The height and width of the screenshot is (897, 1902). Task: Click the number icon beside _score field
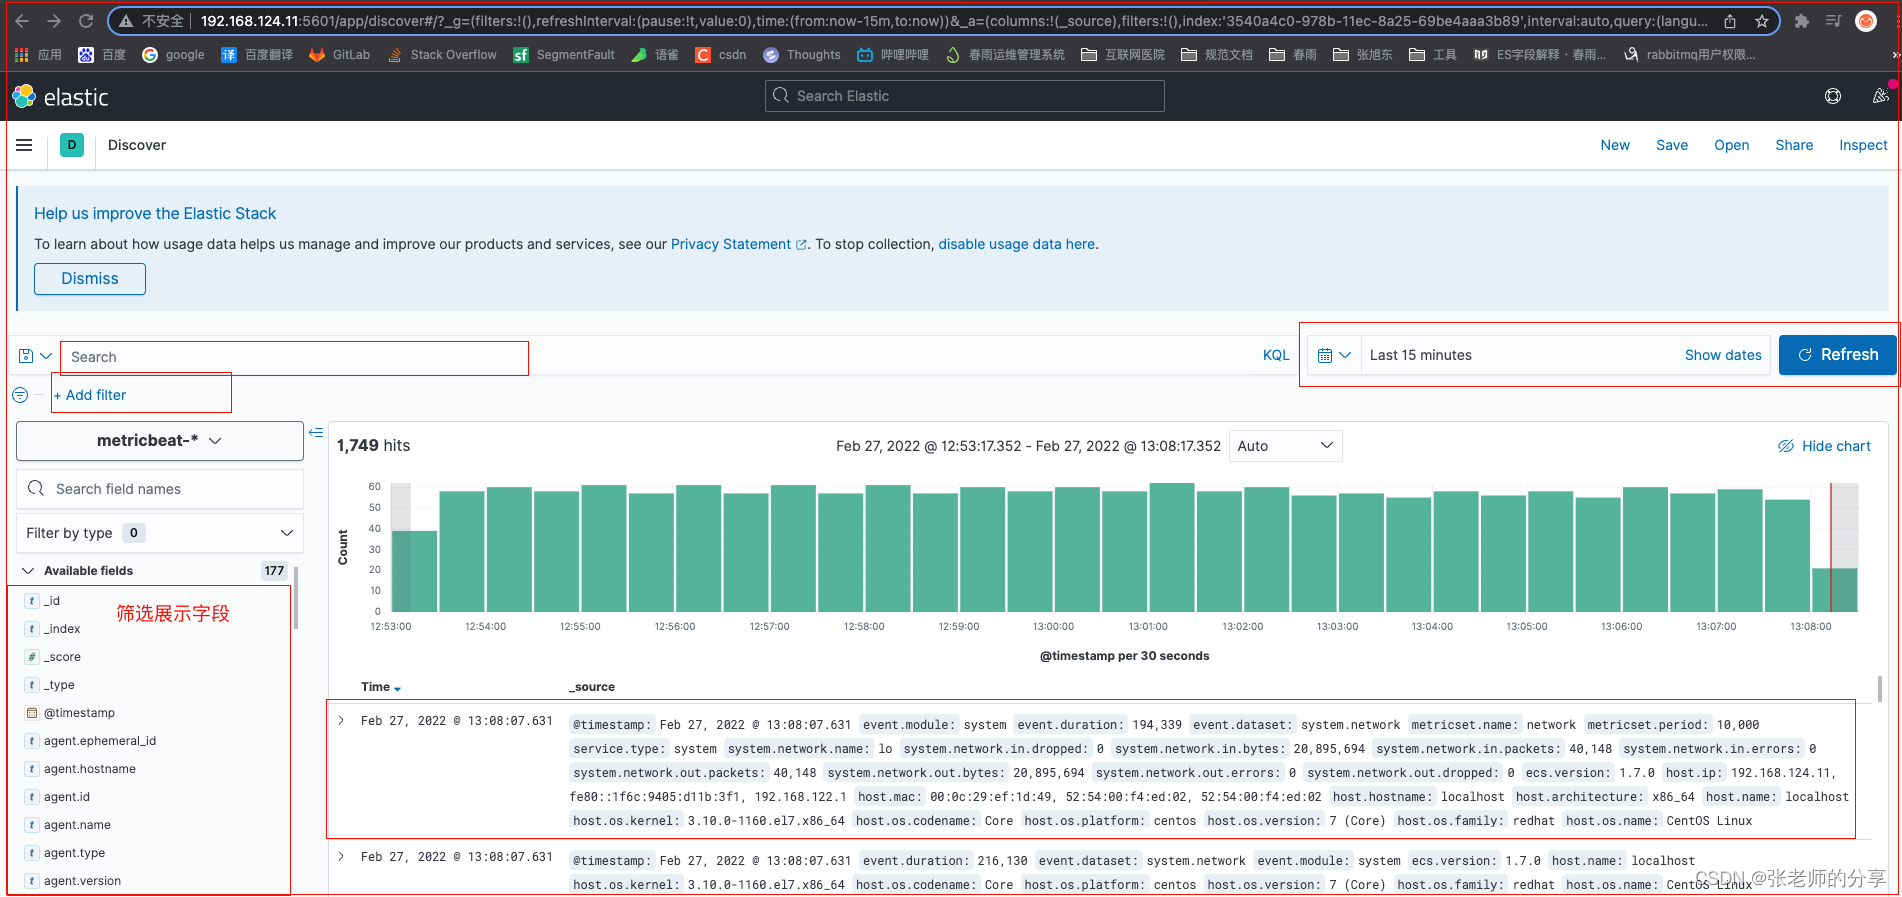pos(32,657)
